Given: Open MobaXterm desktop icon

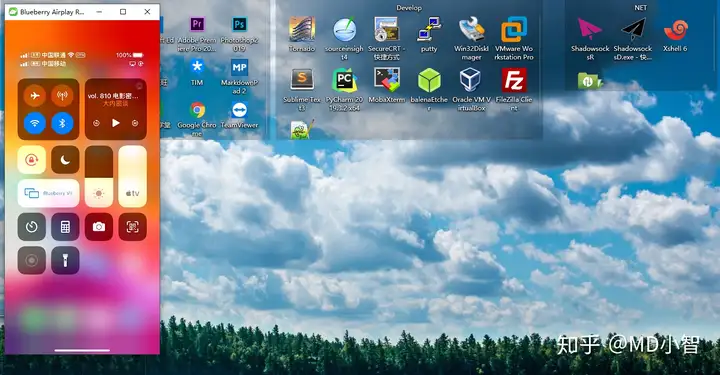Looking at the screenshot, I should [387, 85].
